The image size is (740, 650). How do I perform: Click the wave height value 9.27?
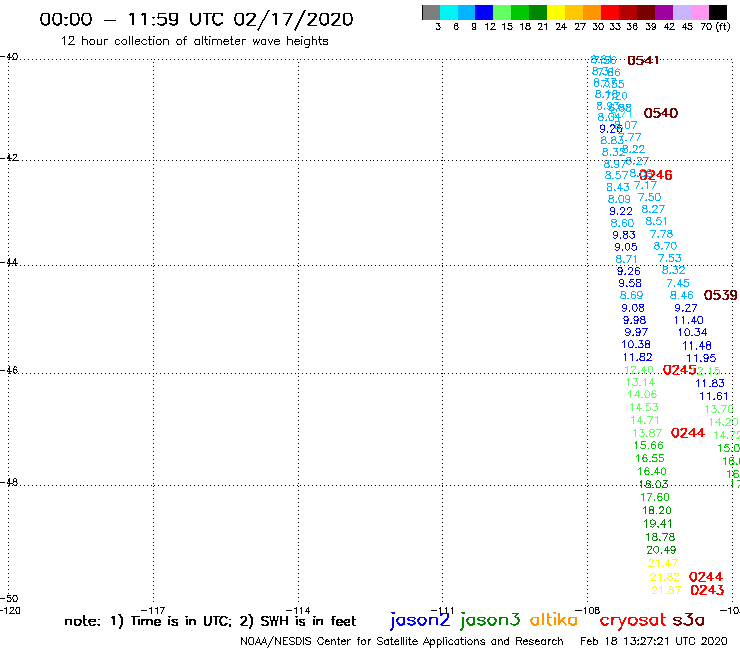686,308
